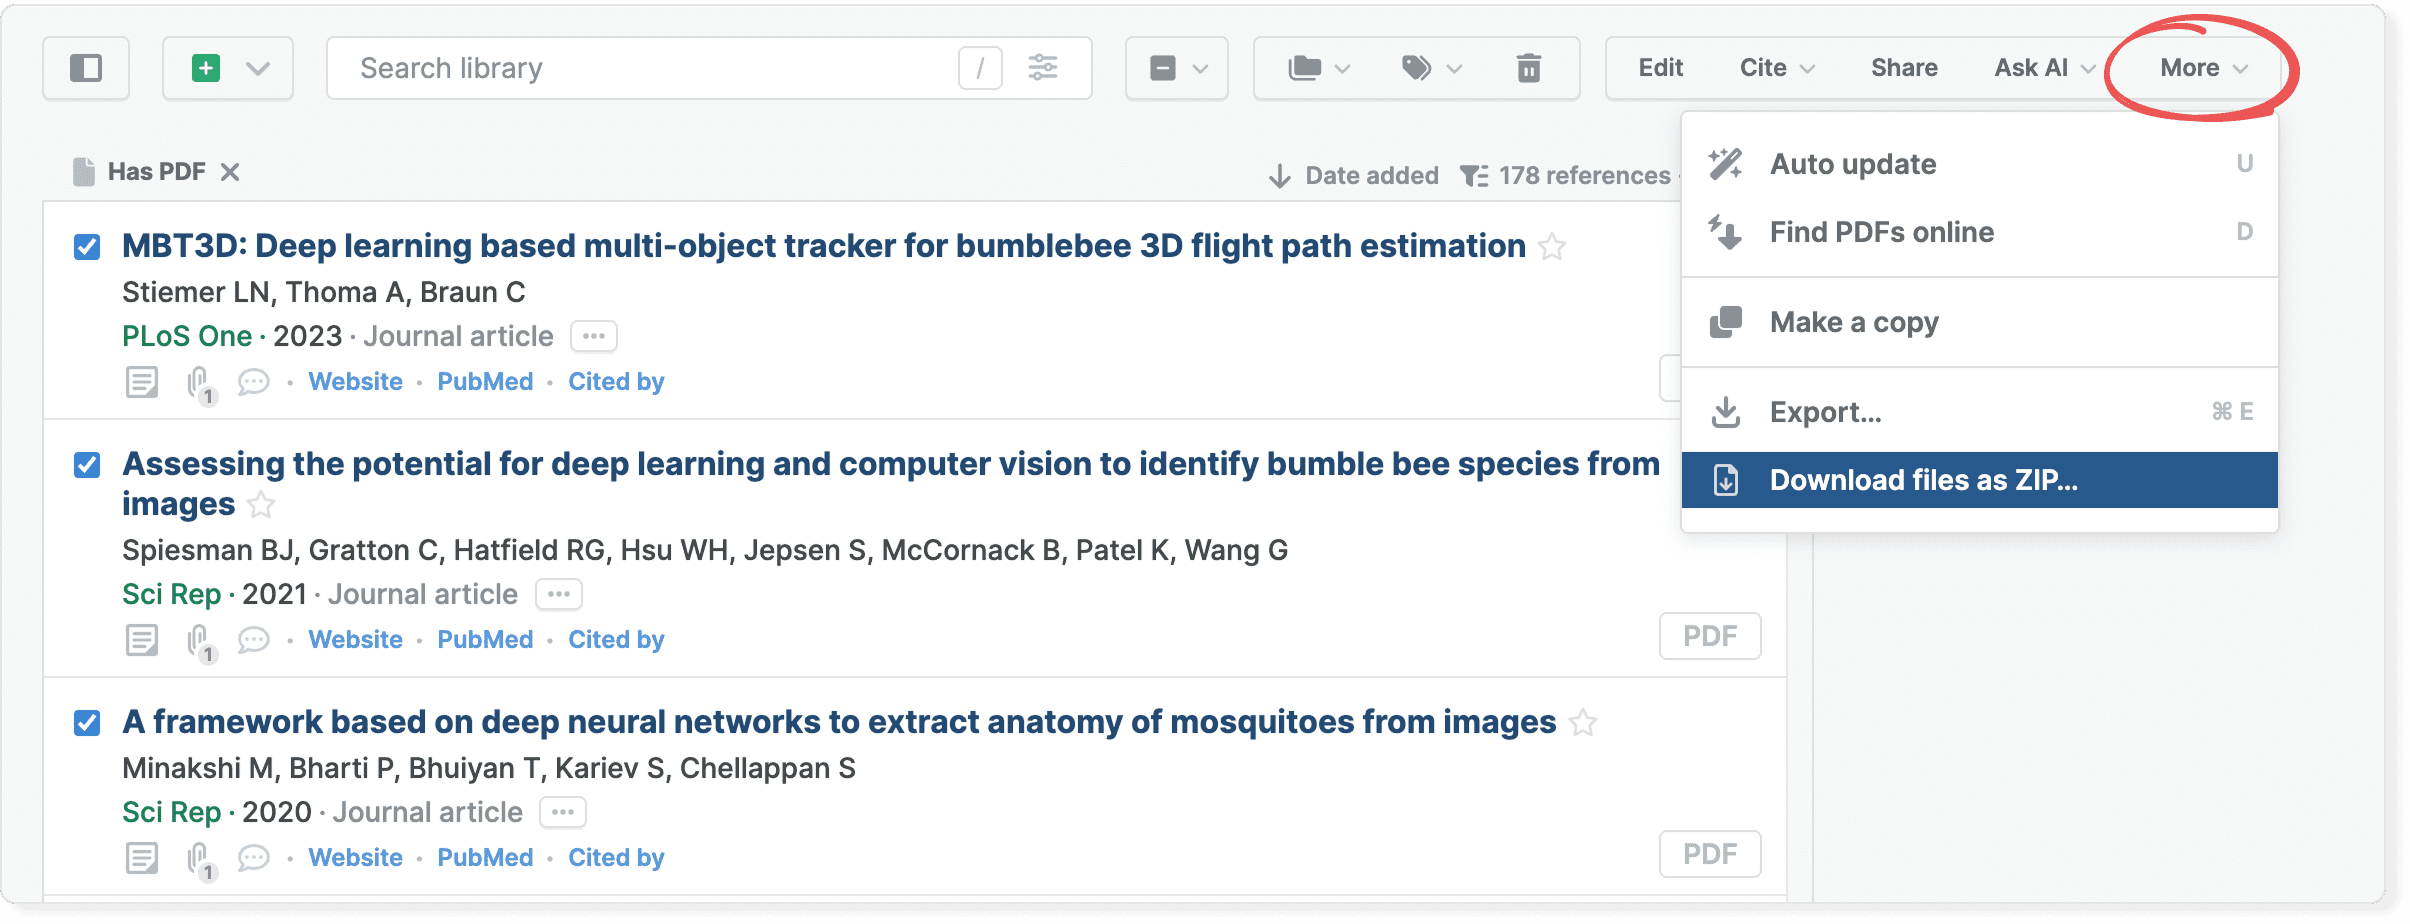This screenshot has width=2410, height=924.
Task: Open search filter settings sliders icon
Action: click(x=1043, y=67)
